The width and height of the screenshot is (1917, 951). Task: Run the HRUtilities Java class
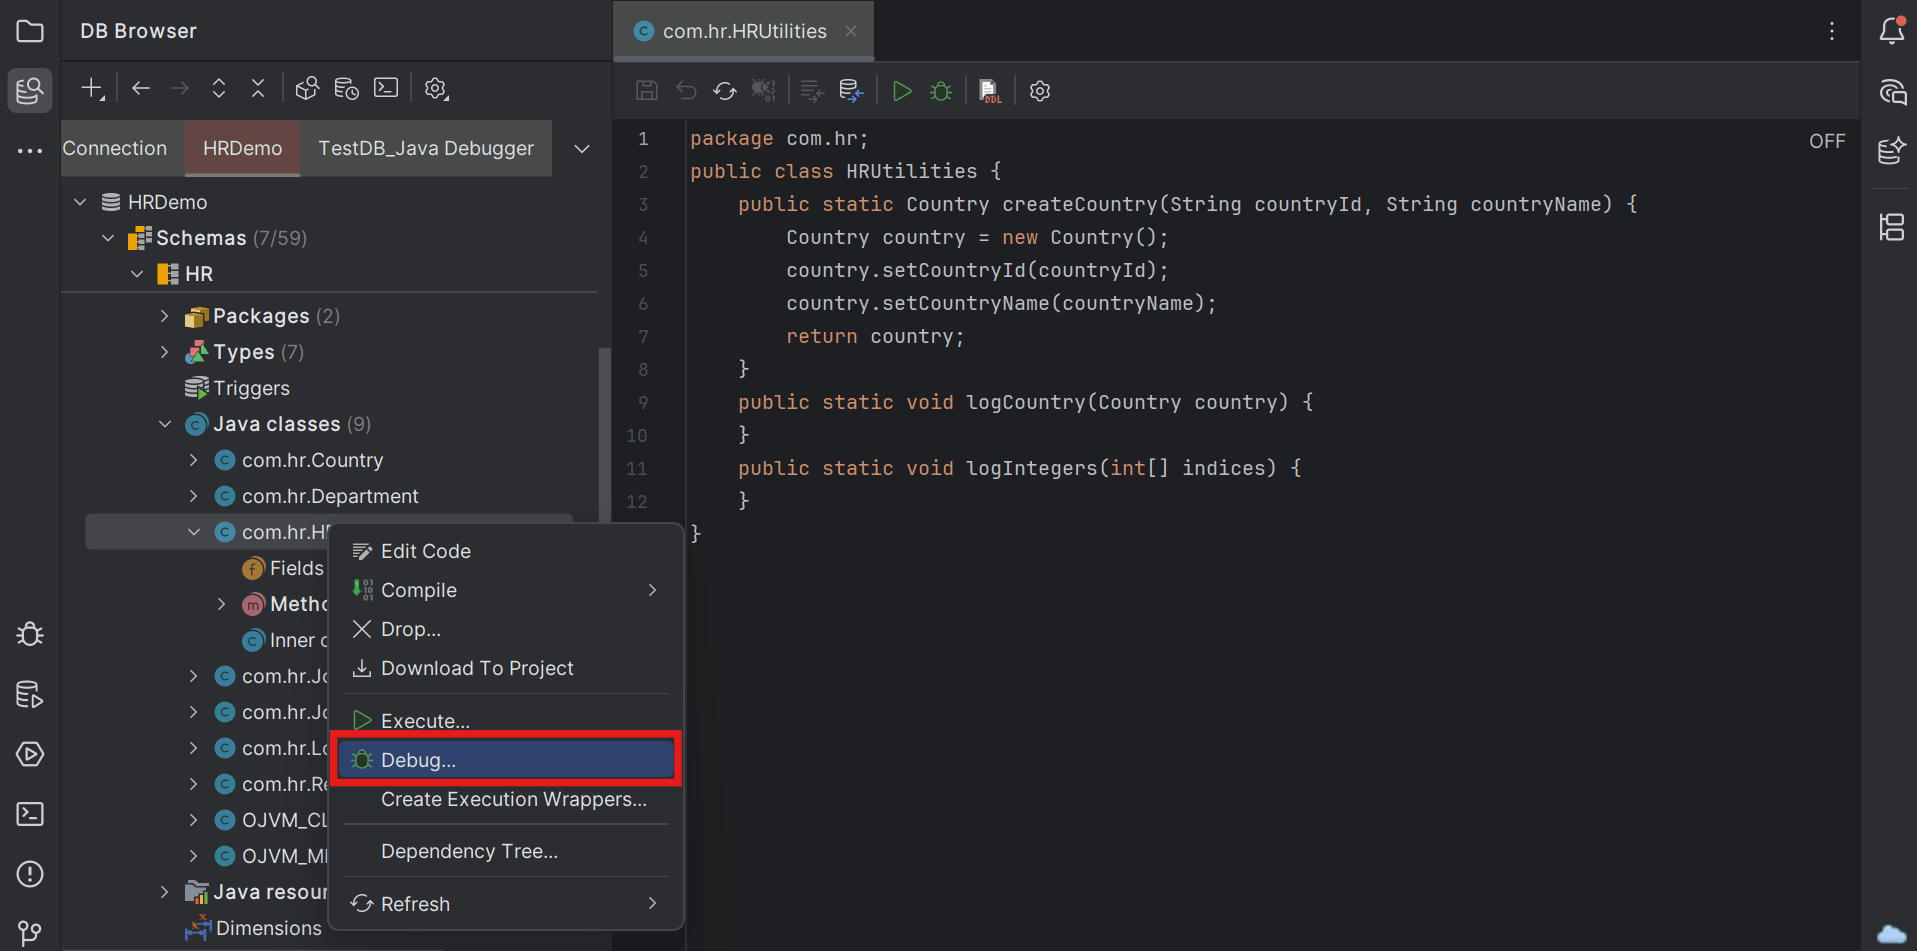(x=901, y=90)
